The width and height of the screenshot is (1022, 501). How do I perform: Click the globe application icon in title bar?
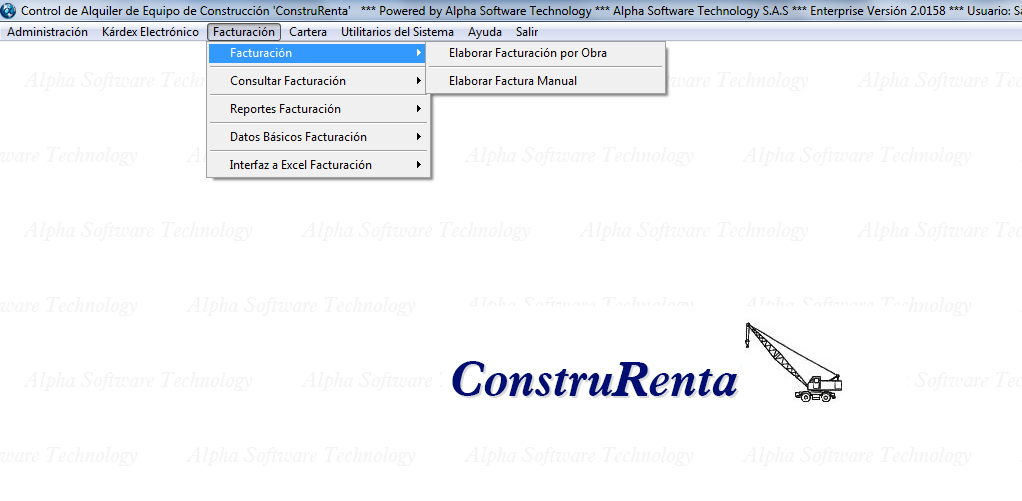[x=9, y=10]
